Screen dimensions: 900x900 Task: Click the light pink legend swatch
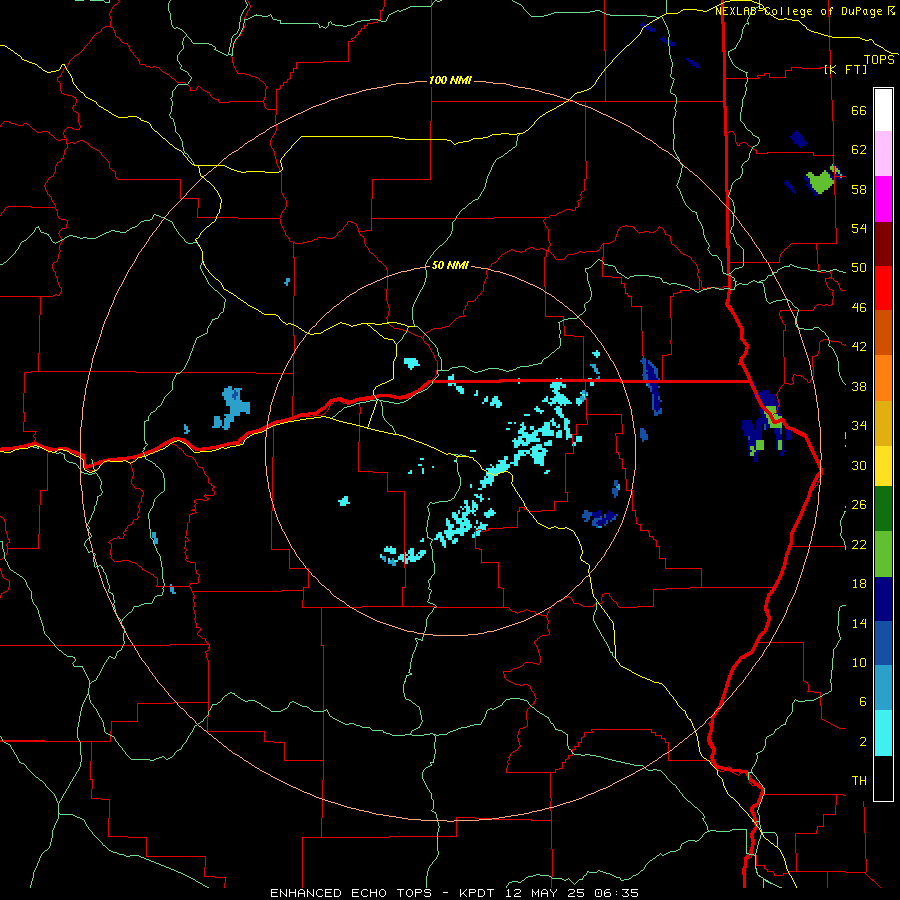883,154
